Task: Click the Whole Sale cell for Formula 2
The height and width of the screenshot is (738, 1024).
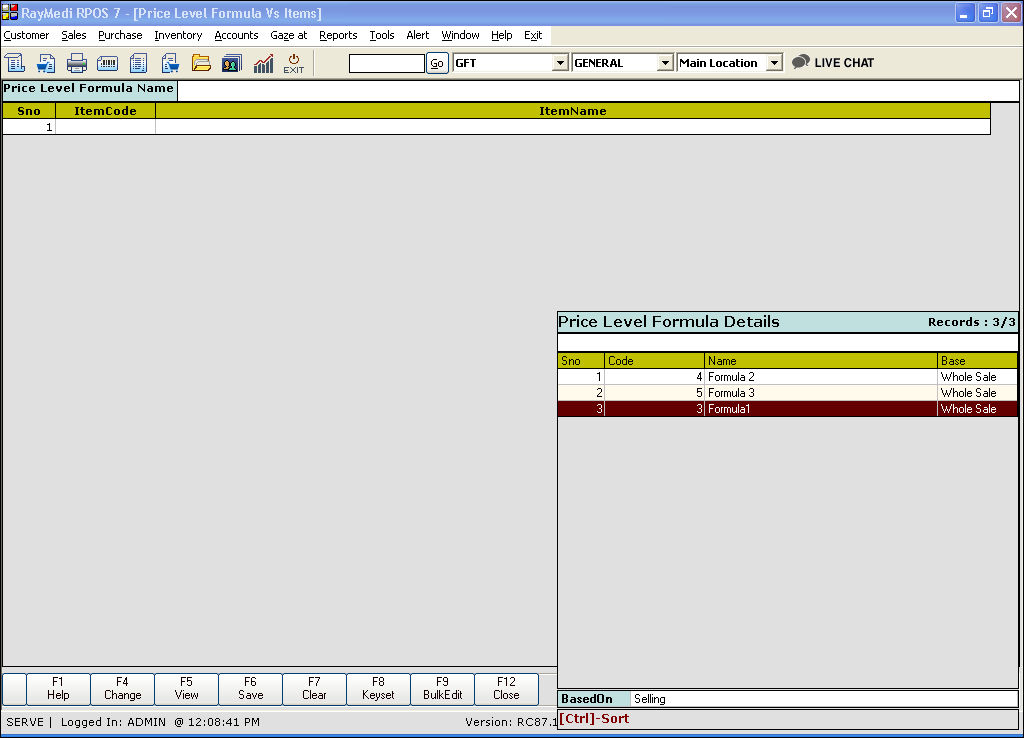Action: tap(978, 377)
